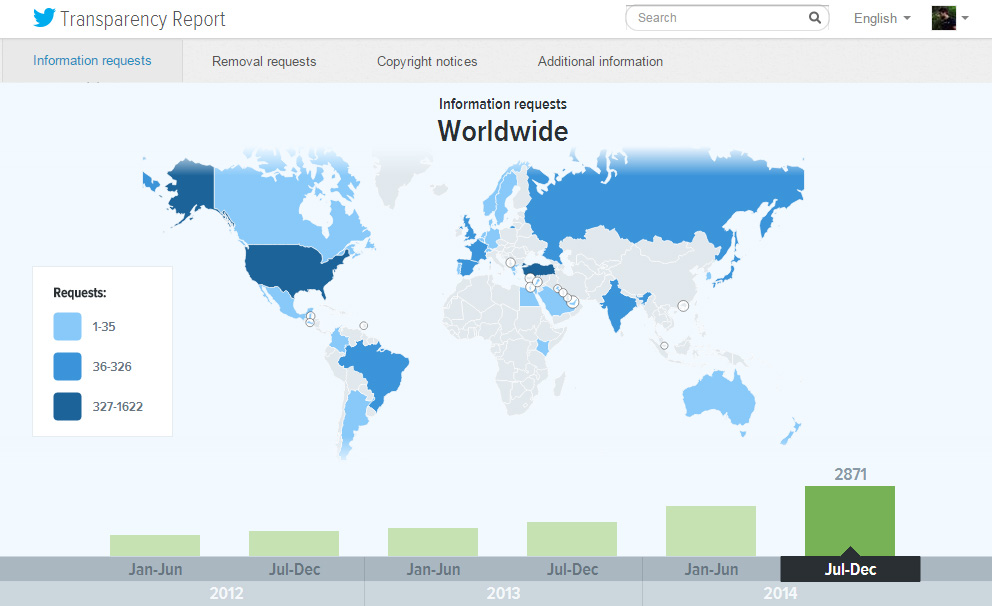Click the Transparency Report title link
This screenshot has height=606, width=992.
coord(142,19)
